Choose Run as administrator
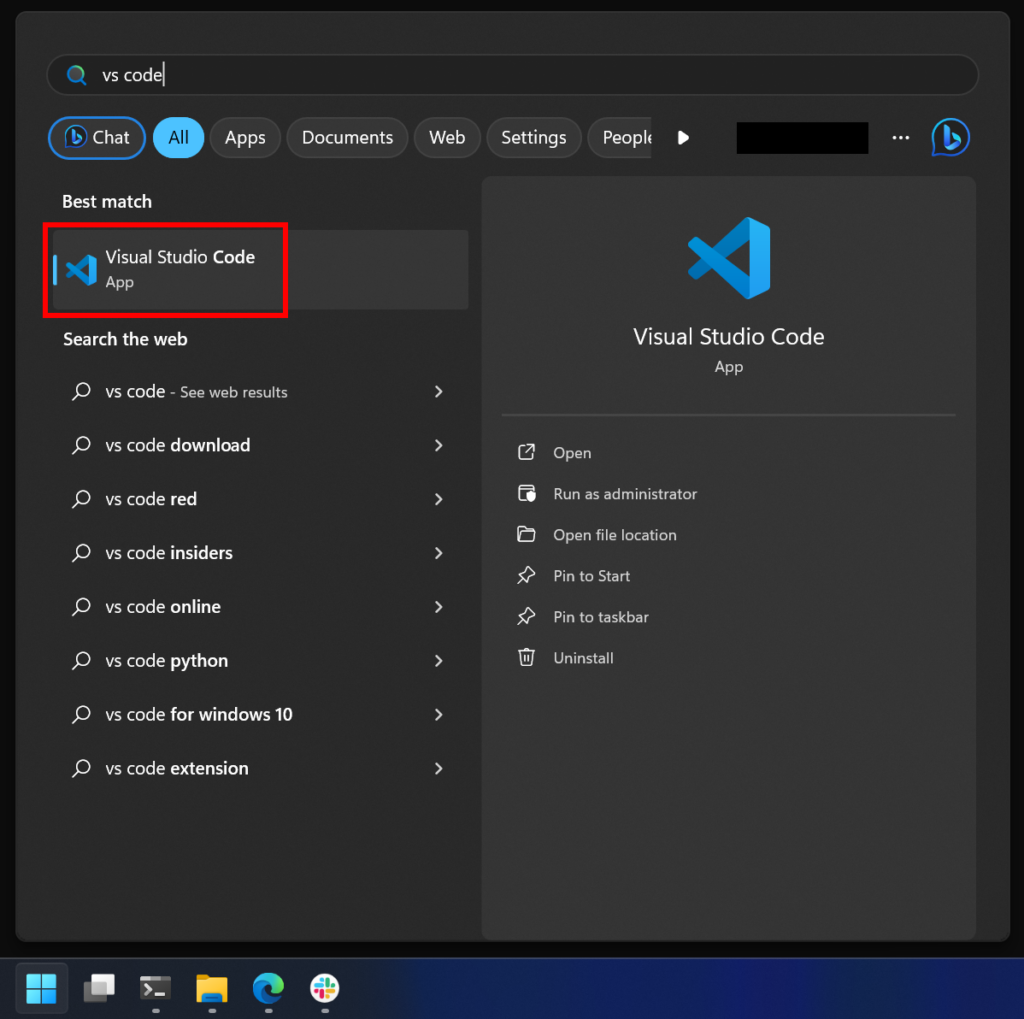 click(x=625, y=494)
